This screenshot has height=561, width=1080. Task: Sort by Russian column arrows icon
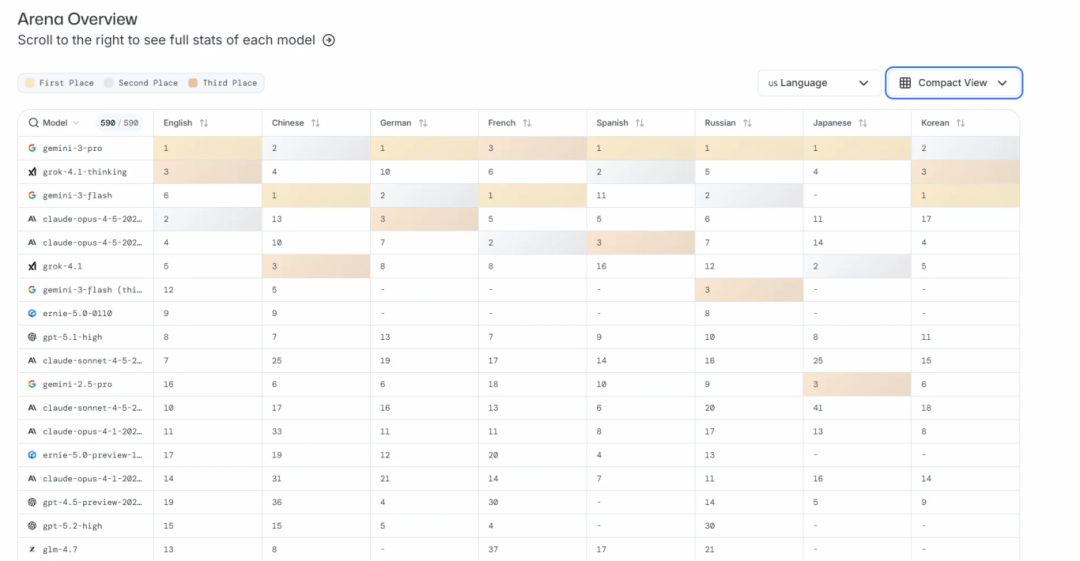click(x=747, y=123)
